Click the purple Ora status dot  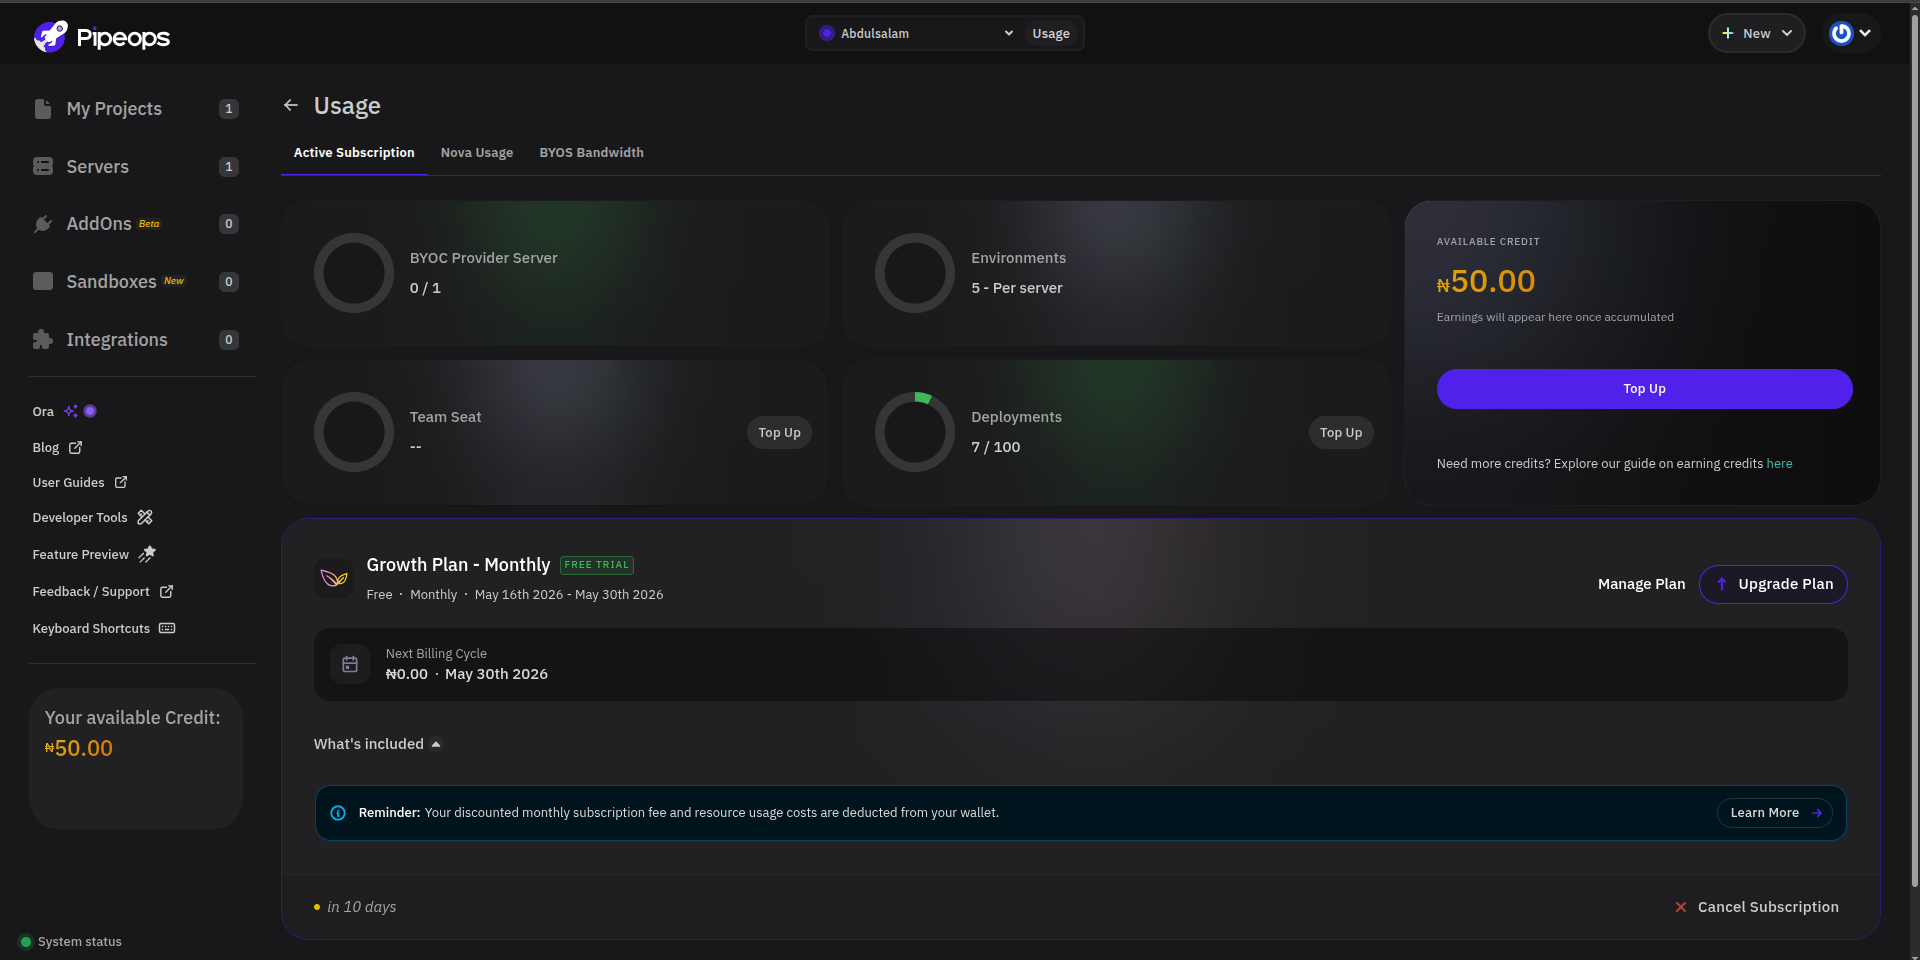coord(90,411)
